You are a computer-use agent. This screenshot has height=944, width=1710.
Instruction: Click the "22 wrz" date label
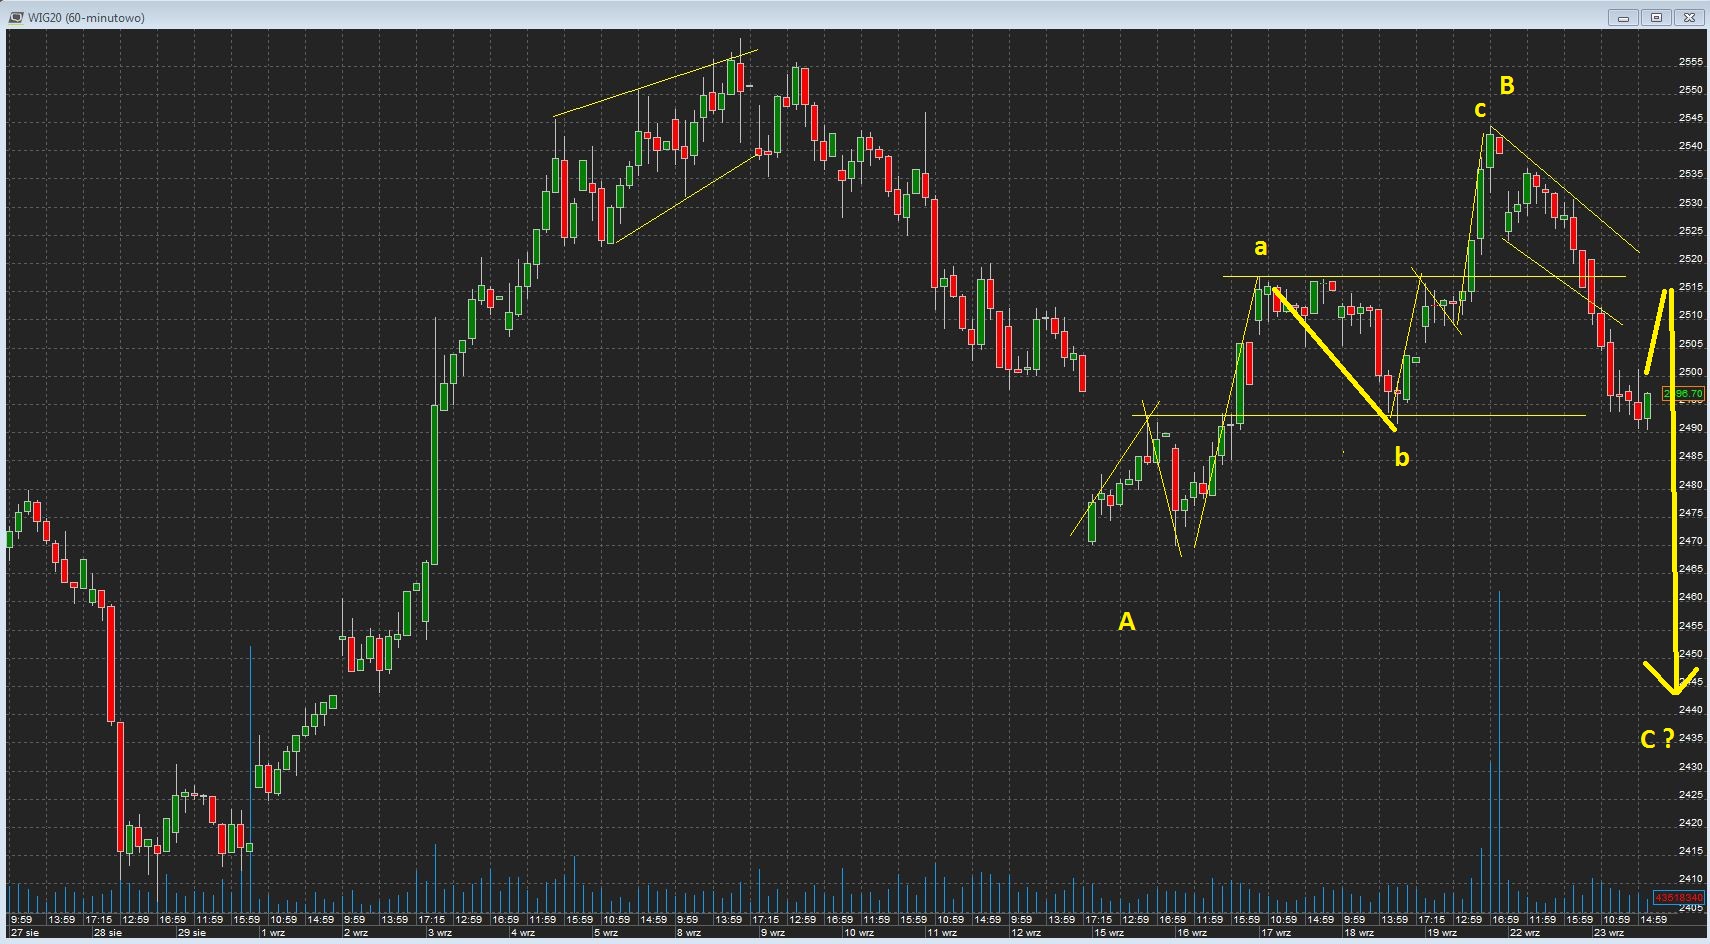pyautogui.click(x=1526, y=933)
